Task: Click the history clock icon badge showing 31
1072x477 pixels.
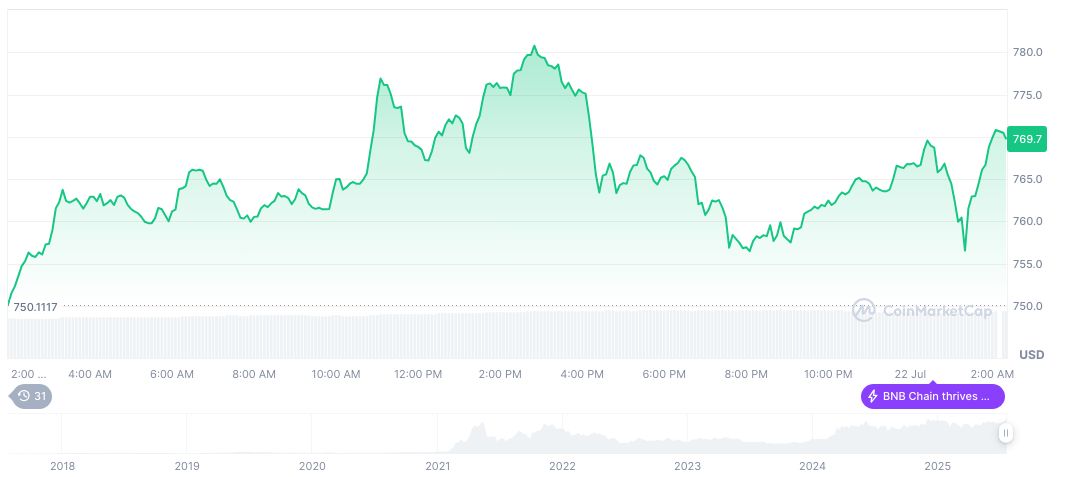Action: (x=31, y=396)
